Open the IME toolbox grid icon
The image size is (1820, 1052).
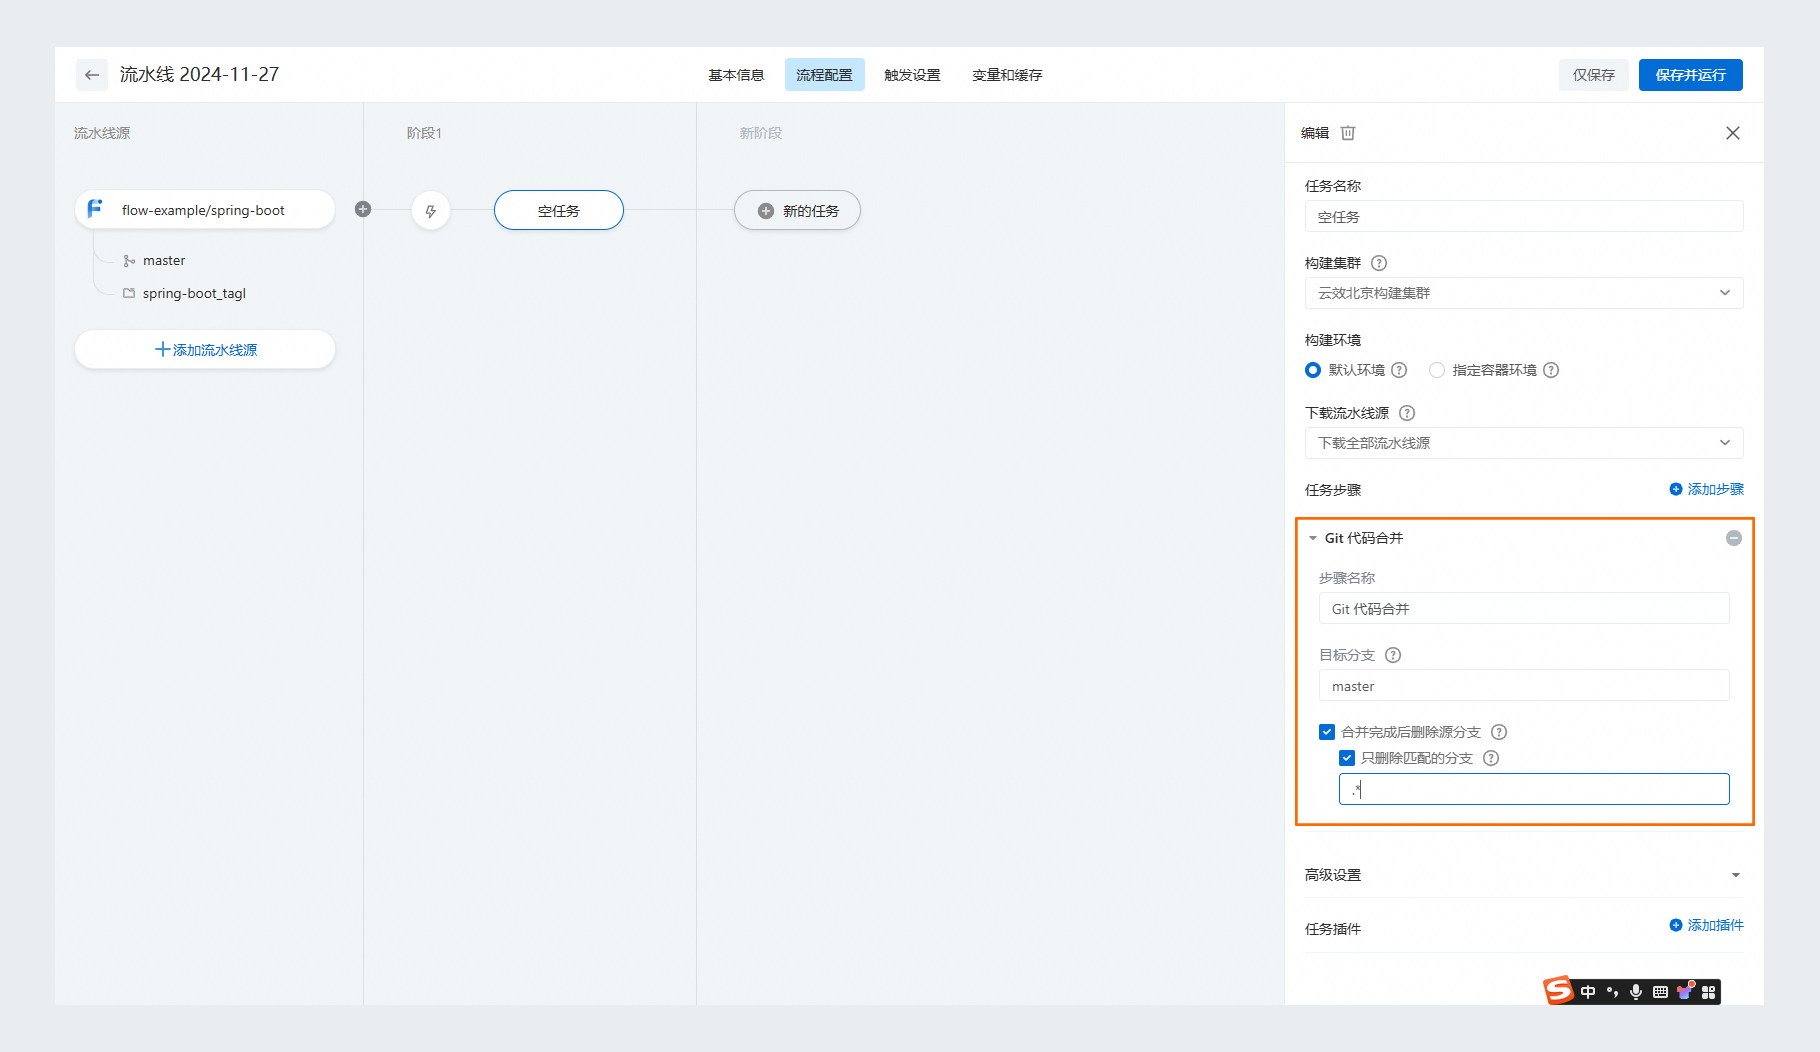[1708, 992]
